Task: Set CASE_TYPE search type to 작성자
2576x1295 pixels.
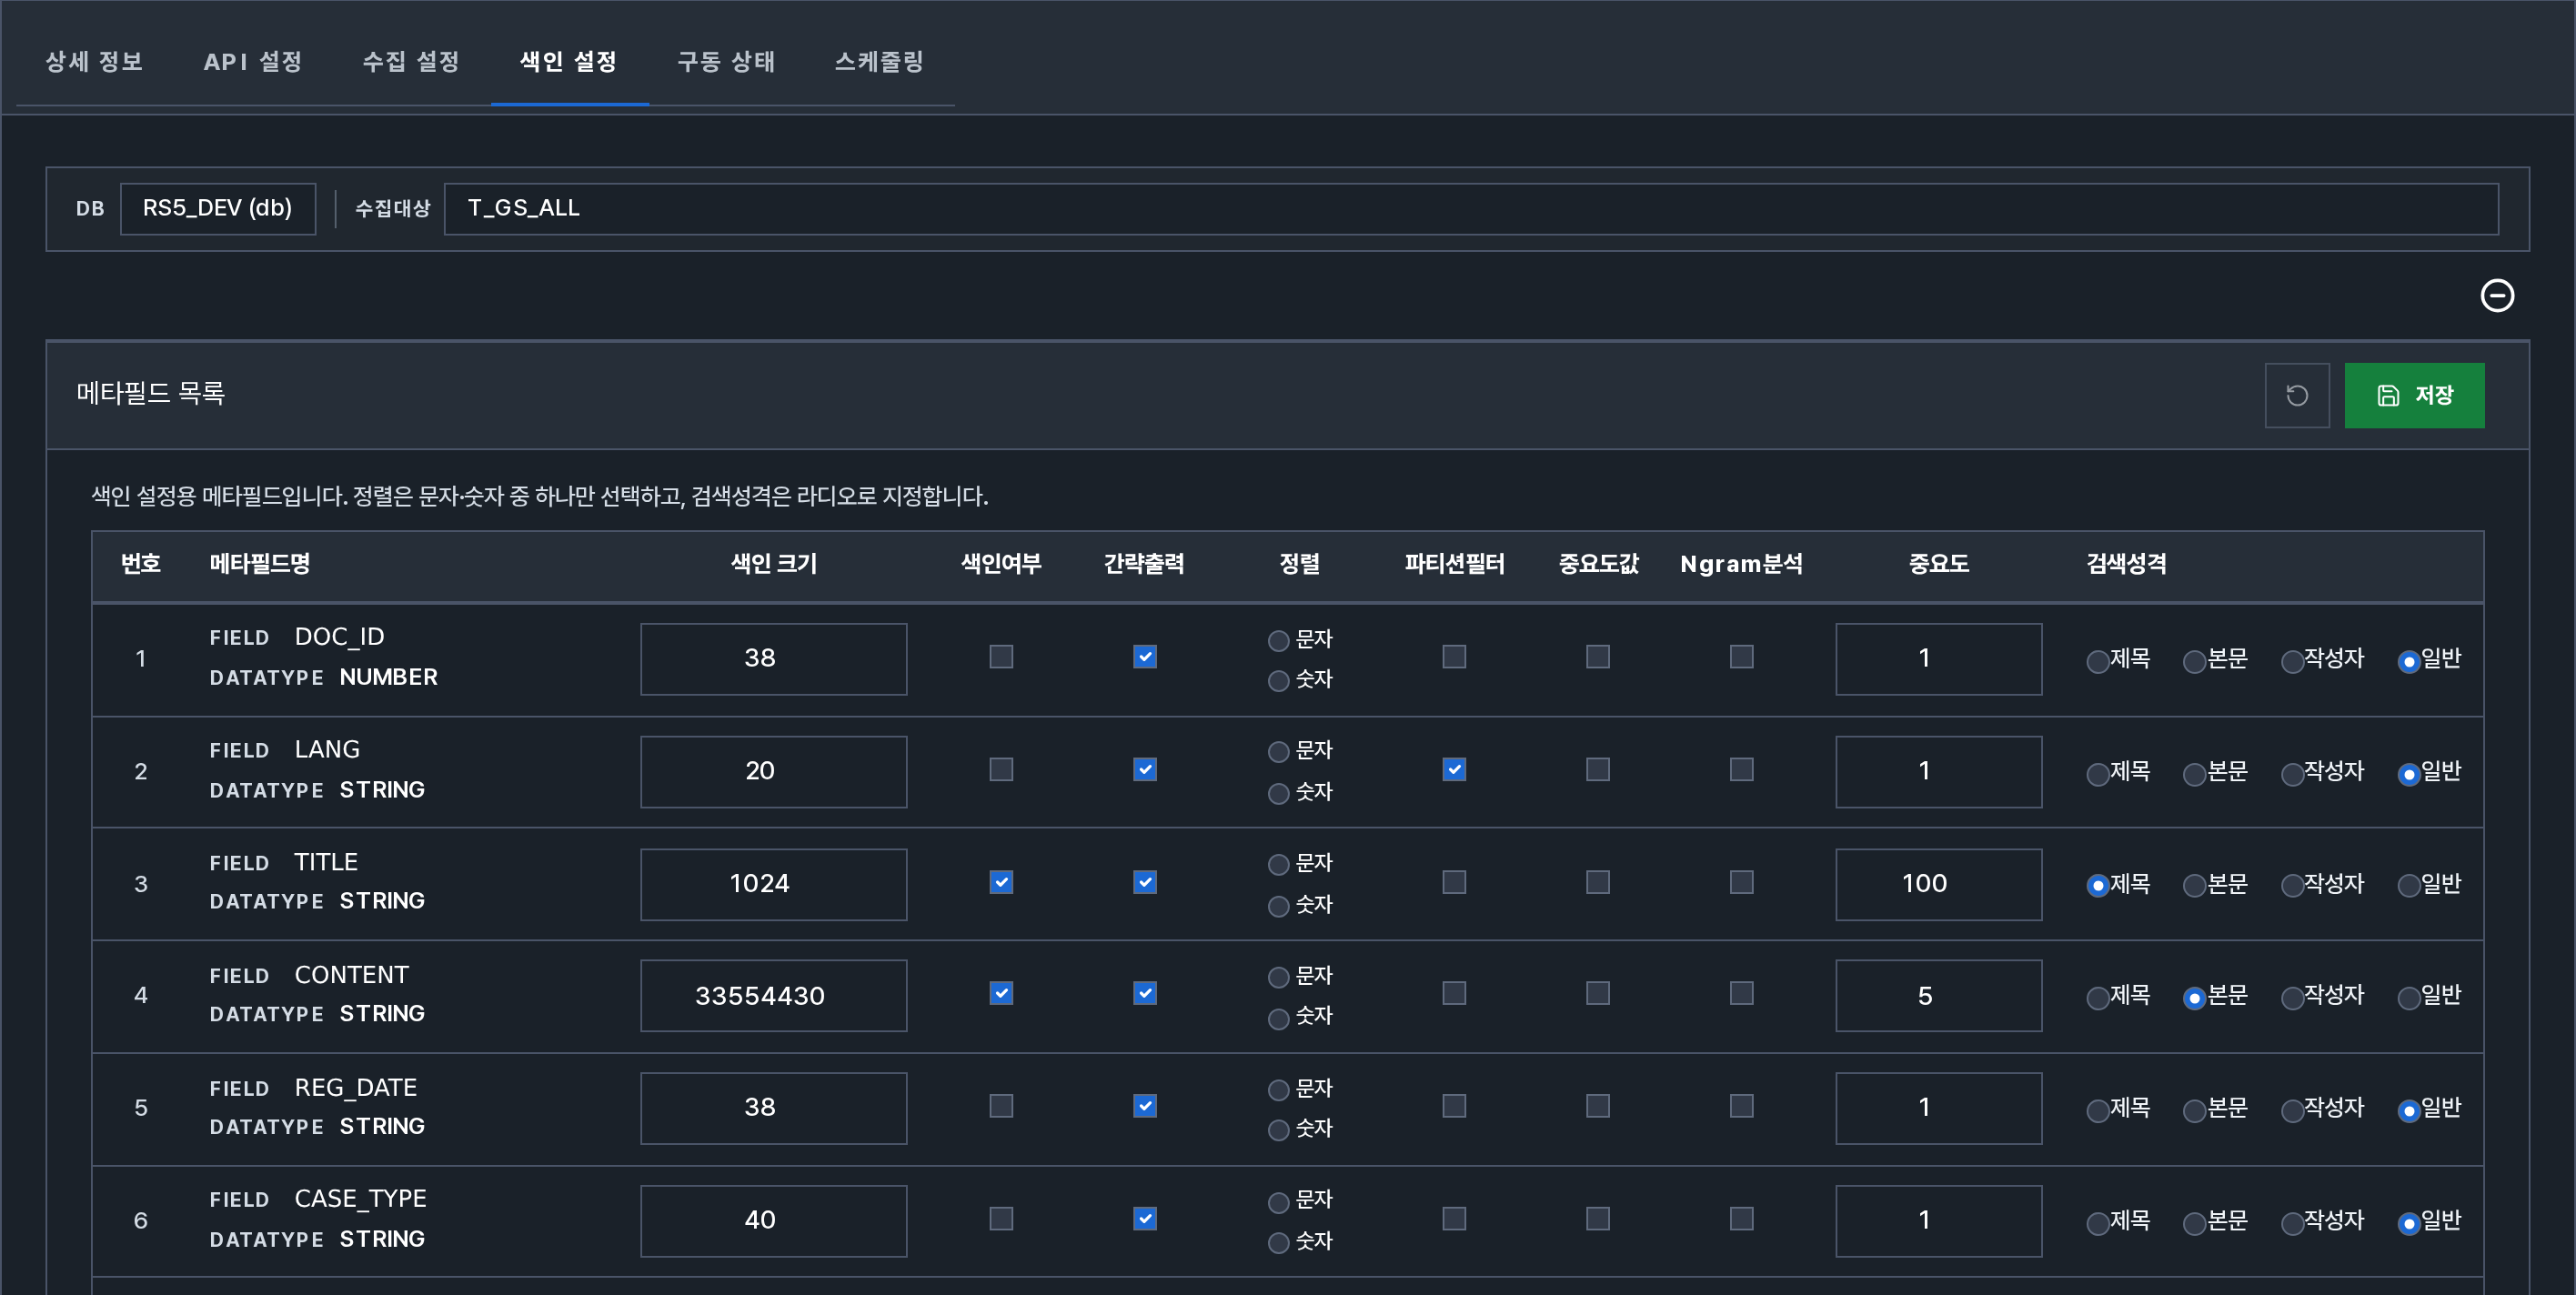Action: [2291, 1223]
